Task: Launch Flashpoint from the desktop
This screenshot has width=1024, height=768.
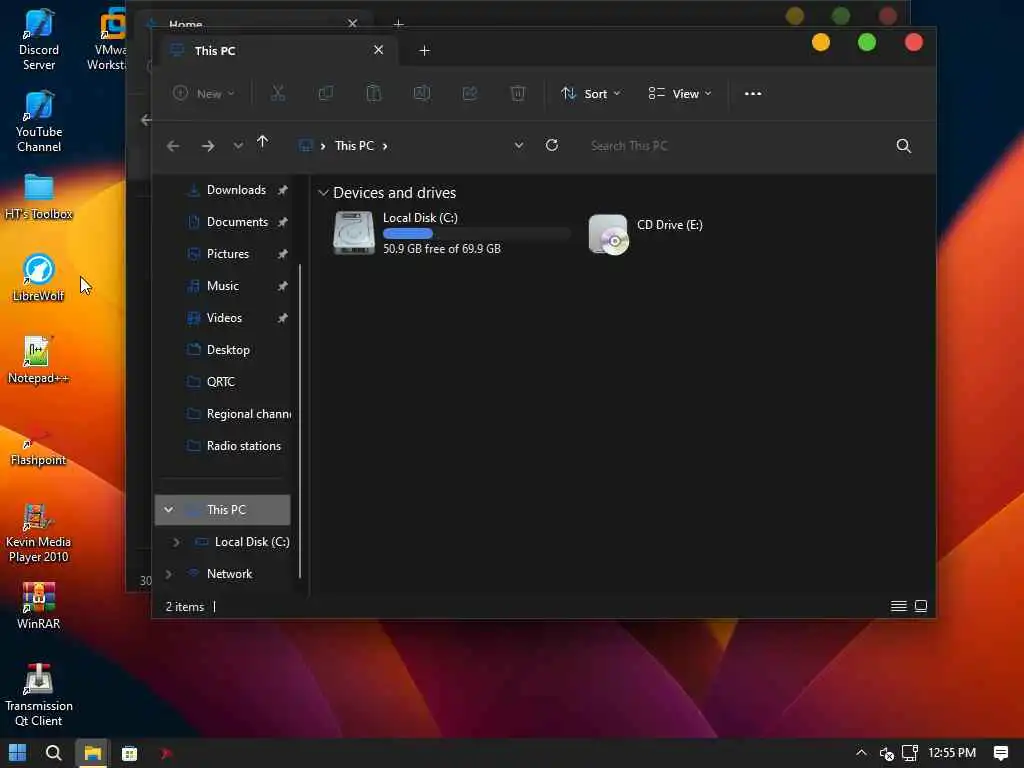Action: pyautogui.click(x=39, y=446)
